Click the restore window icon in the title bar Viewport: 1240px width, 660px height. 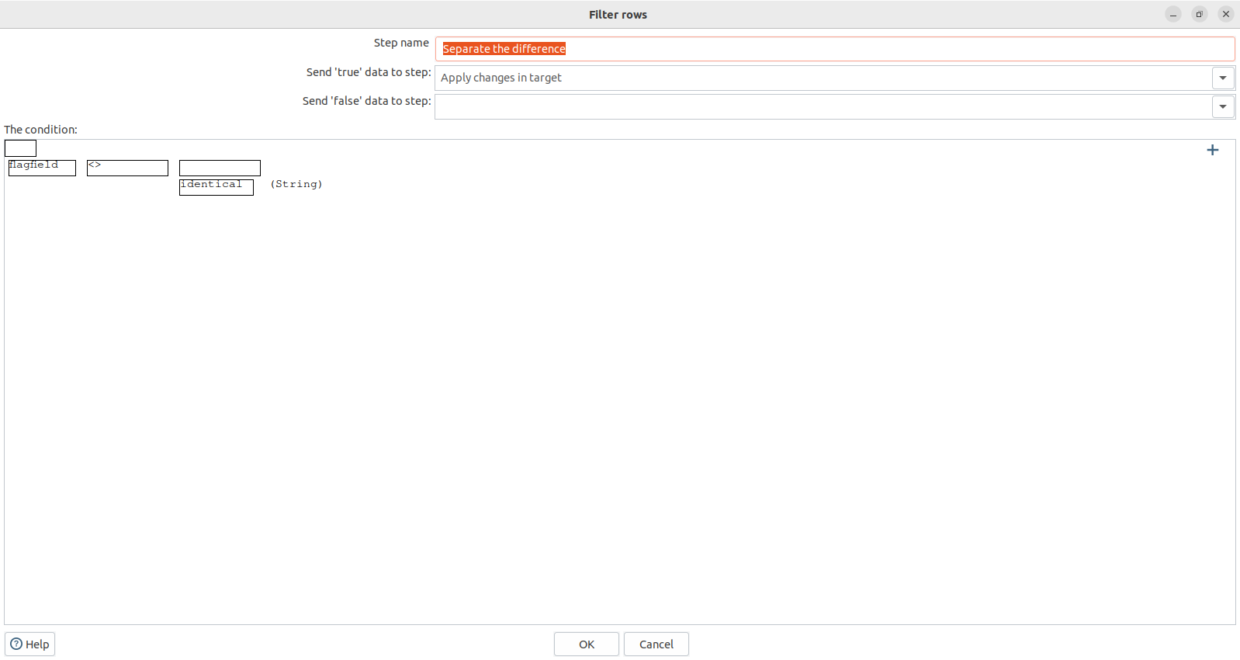pyautogui.click(x=1198, y=14)
